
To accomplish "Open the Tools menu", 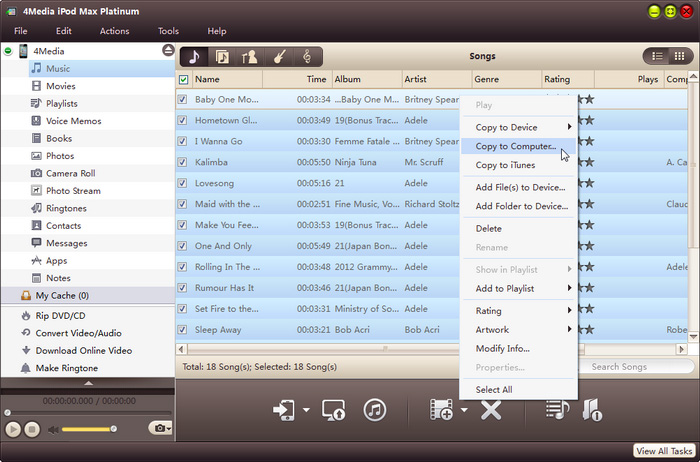I will click(x=168, y=31).
